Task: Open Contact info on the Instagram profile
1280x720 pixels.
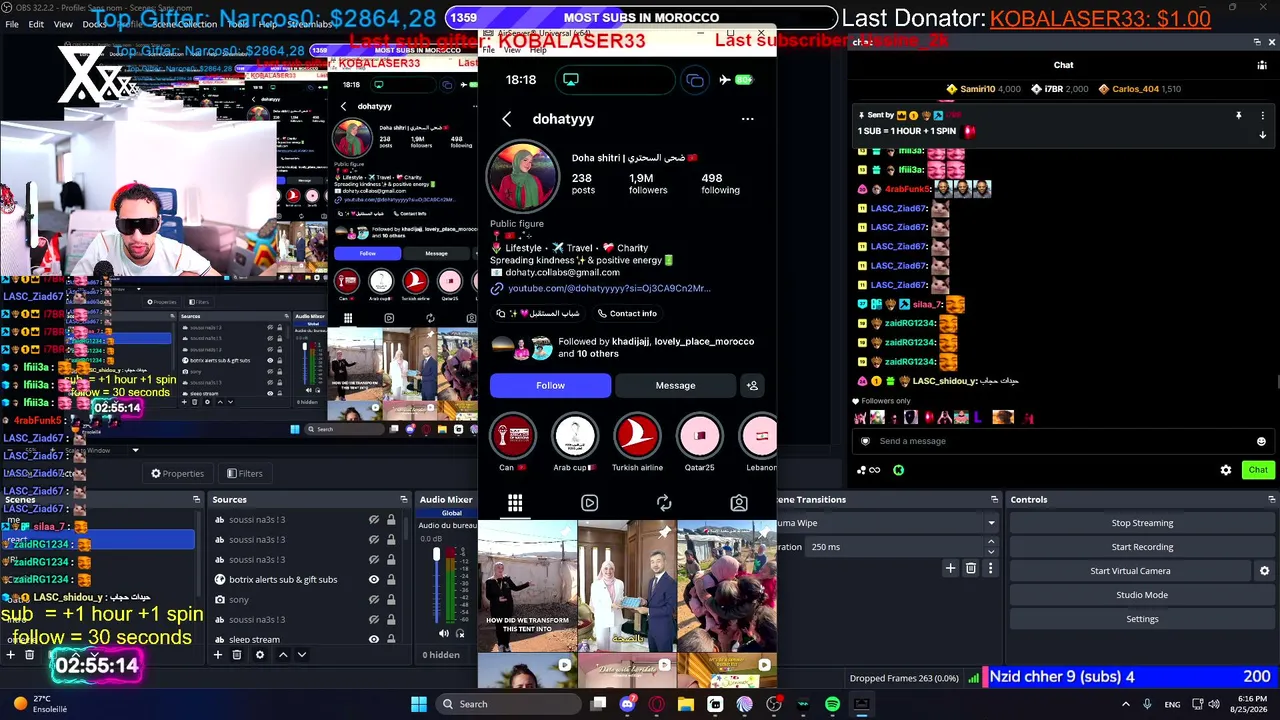Action: (x=627, y=313)
